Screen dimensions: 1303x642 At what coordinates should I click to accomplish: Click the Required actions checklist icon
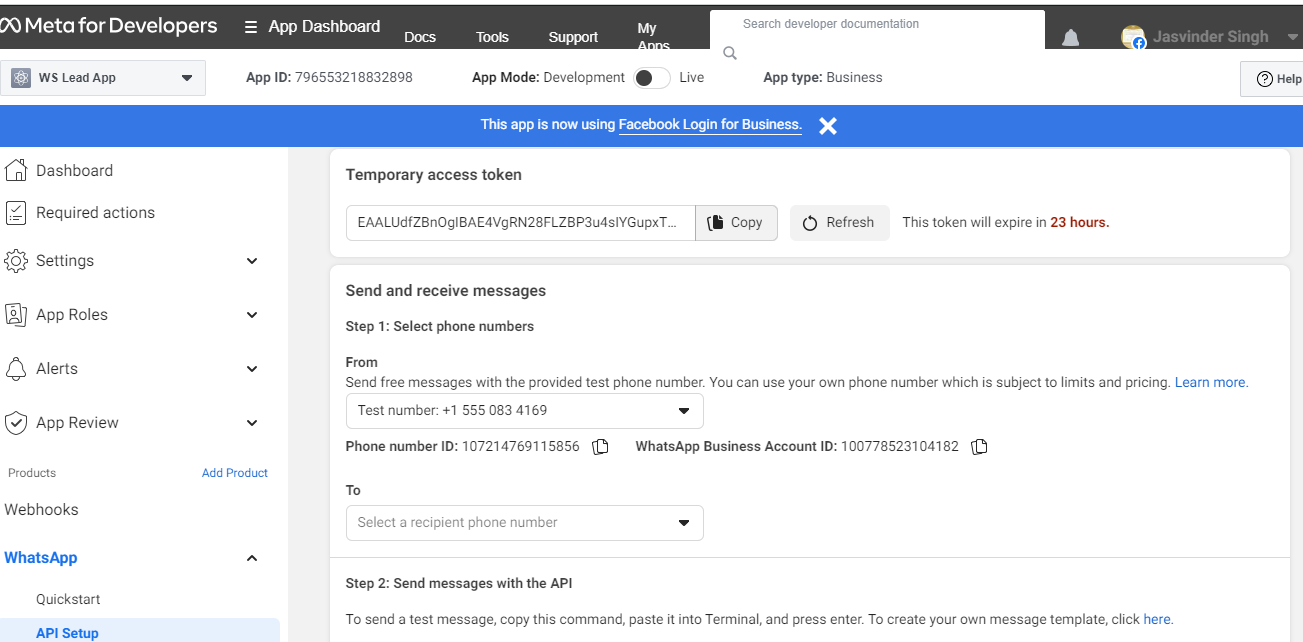point(16,212)
